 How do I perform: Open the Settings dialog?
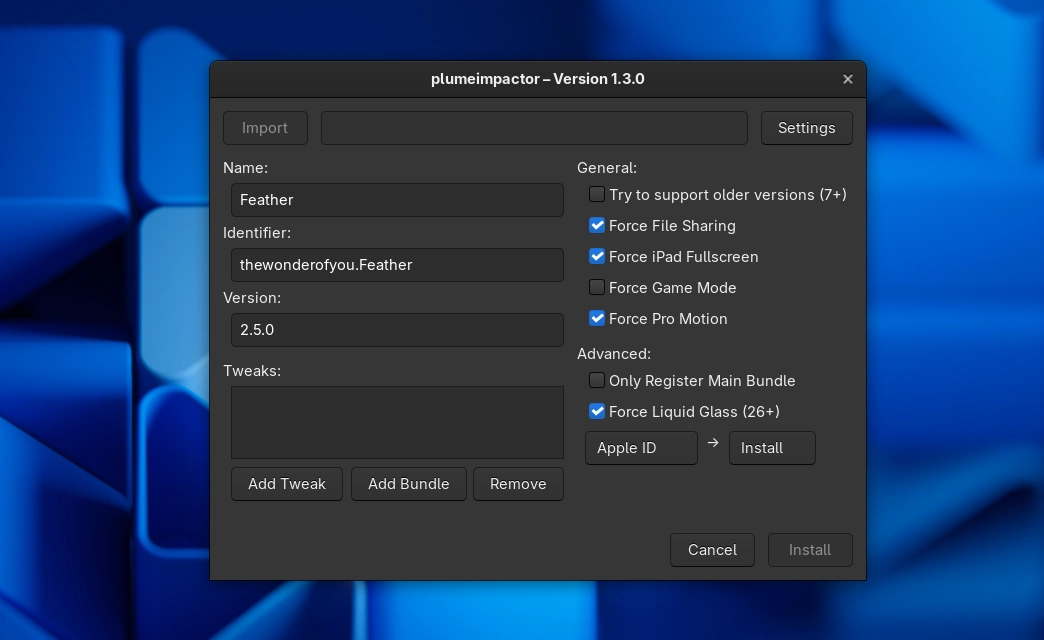pyautogui.click(x=806, y=128)
